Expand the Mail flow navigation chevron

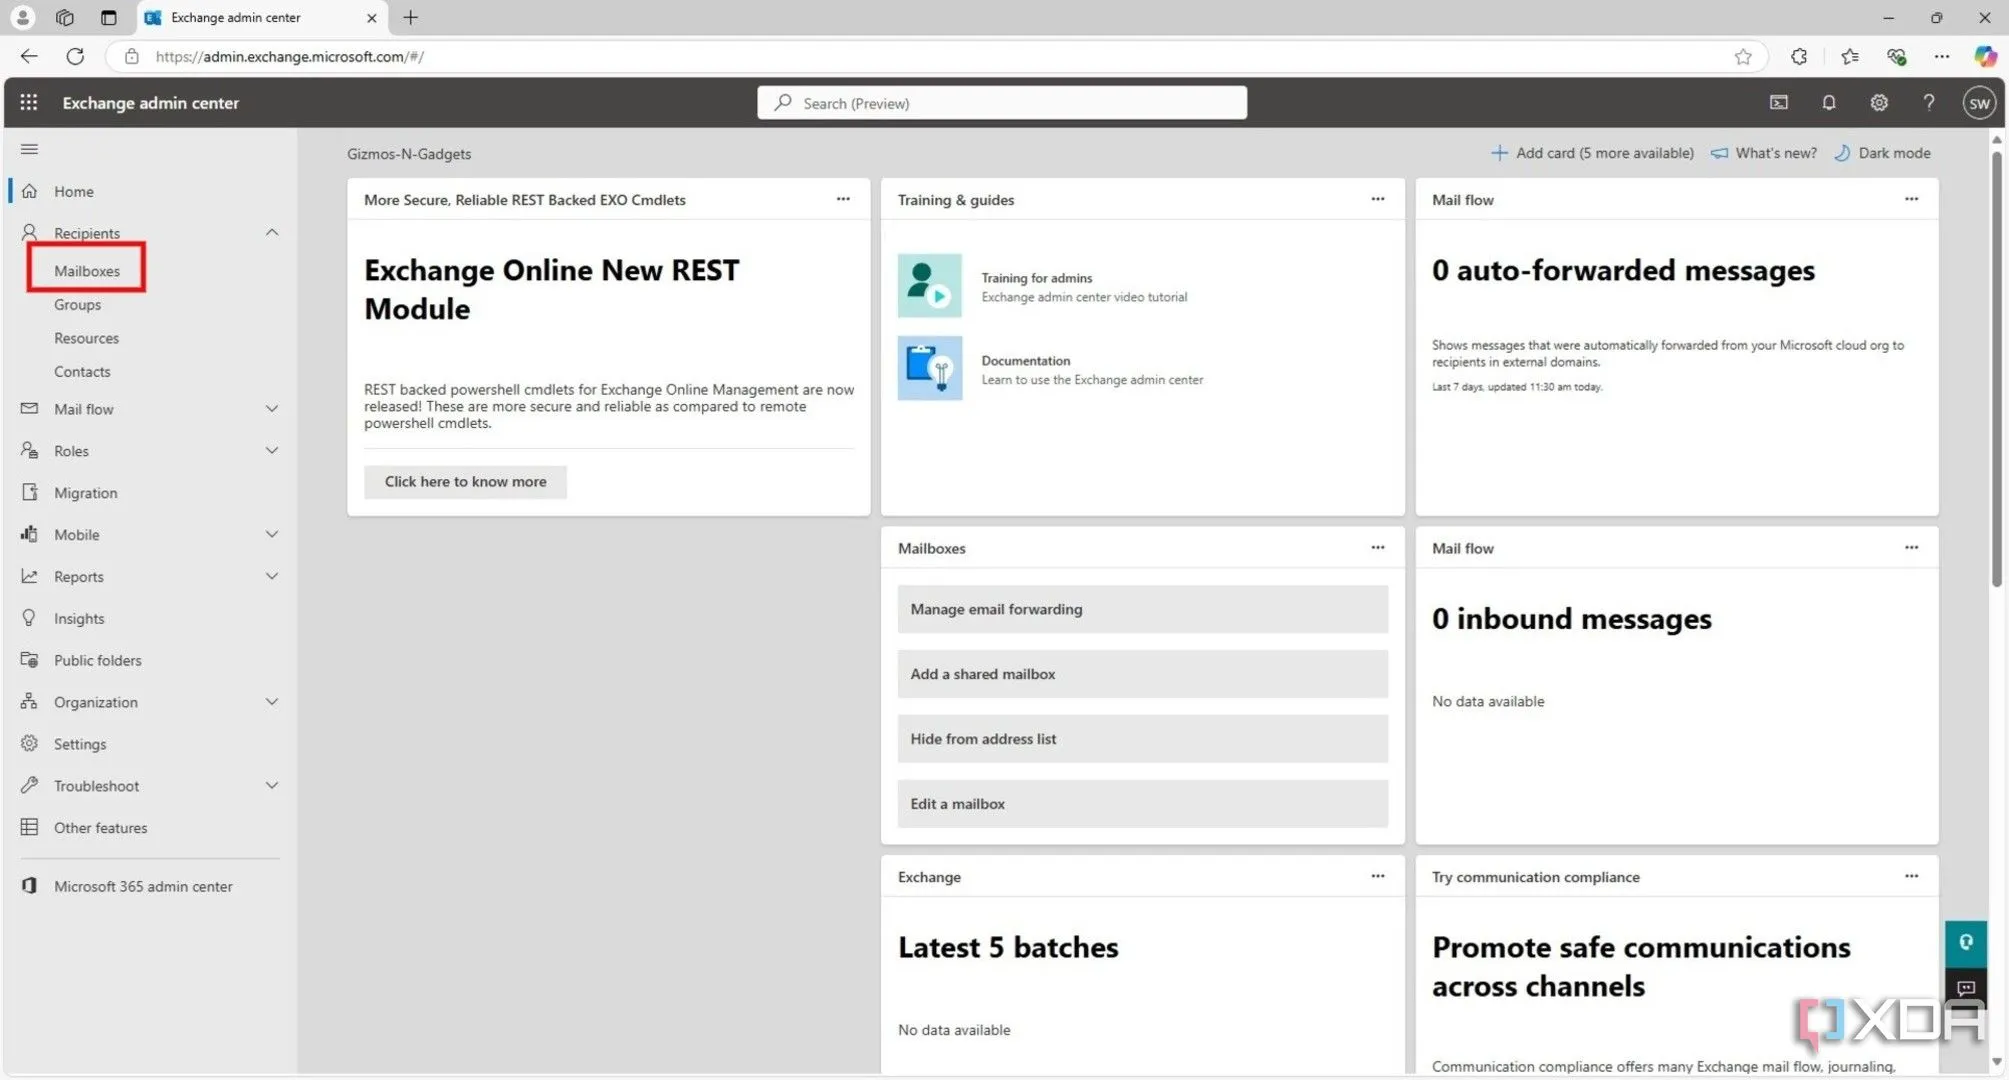point(271,408)
